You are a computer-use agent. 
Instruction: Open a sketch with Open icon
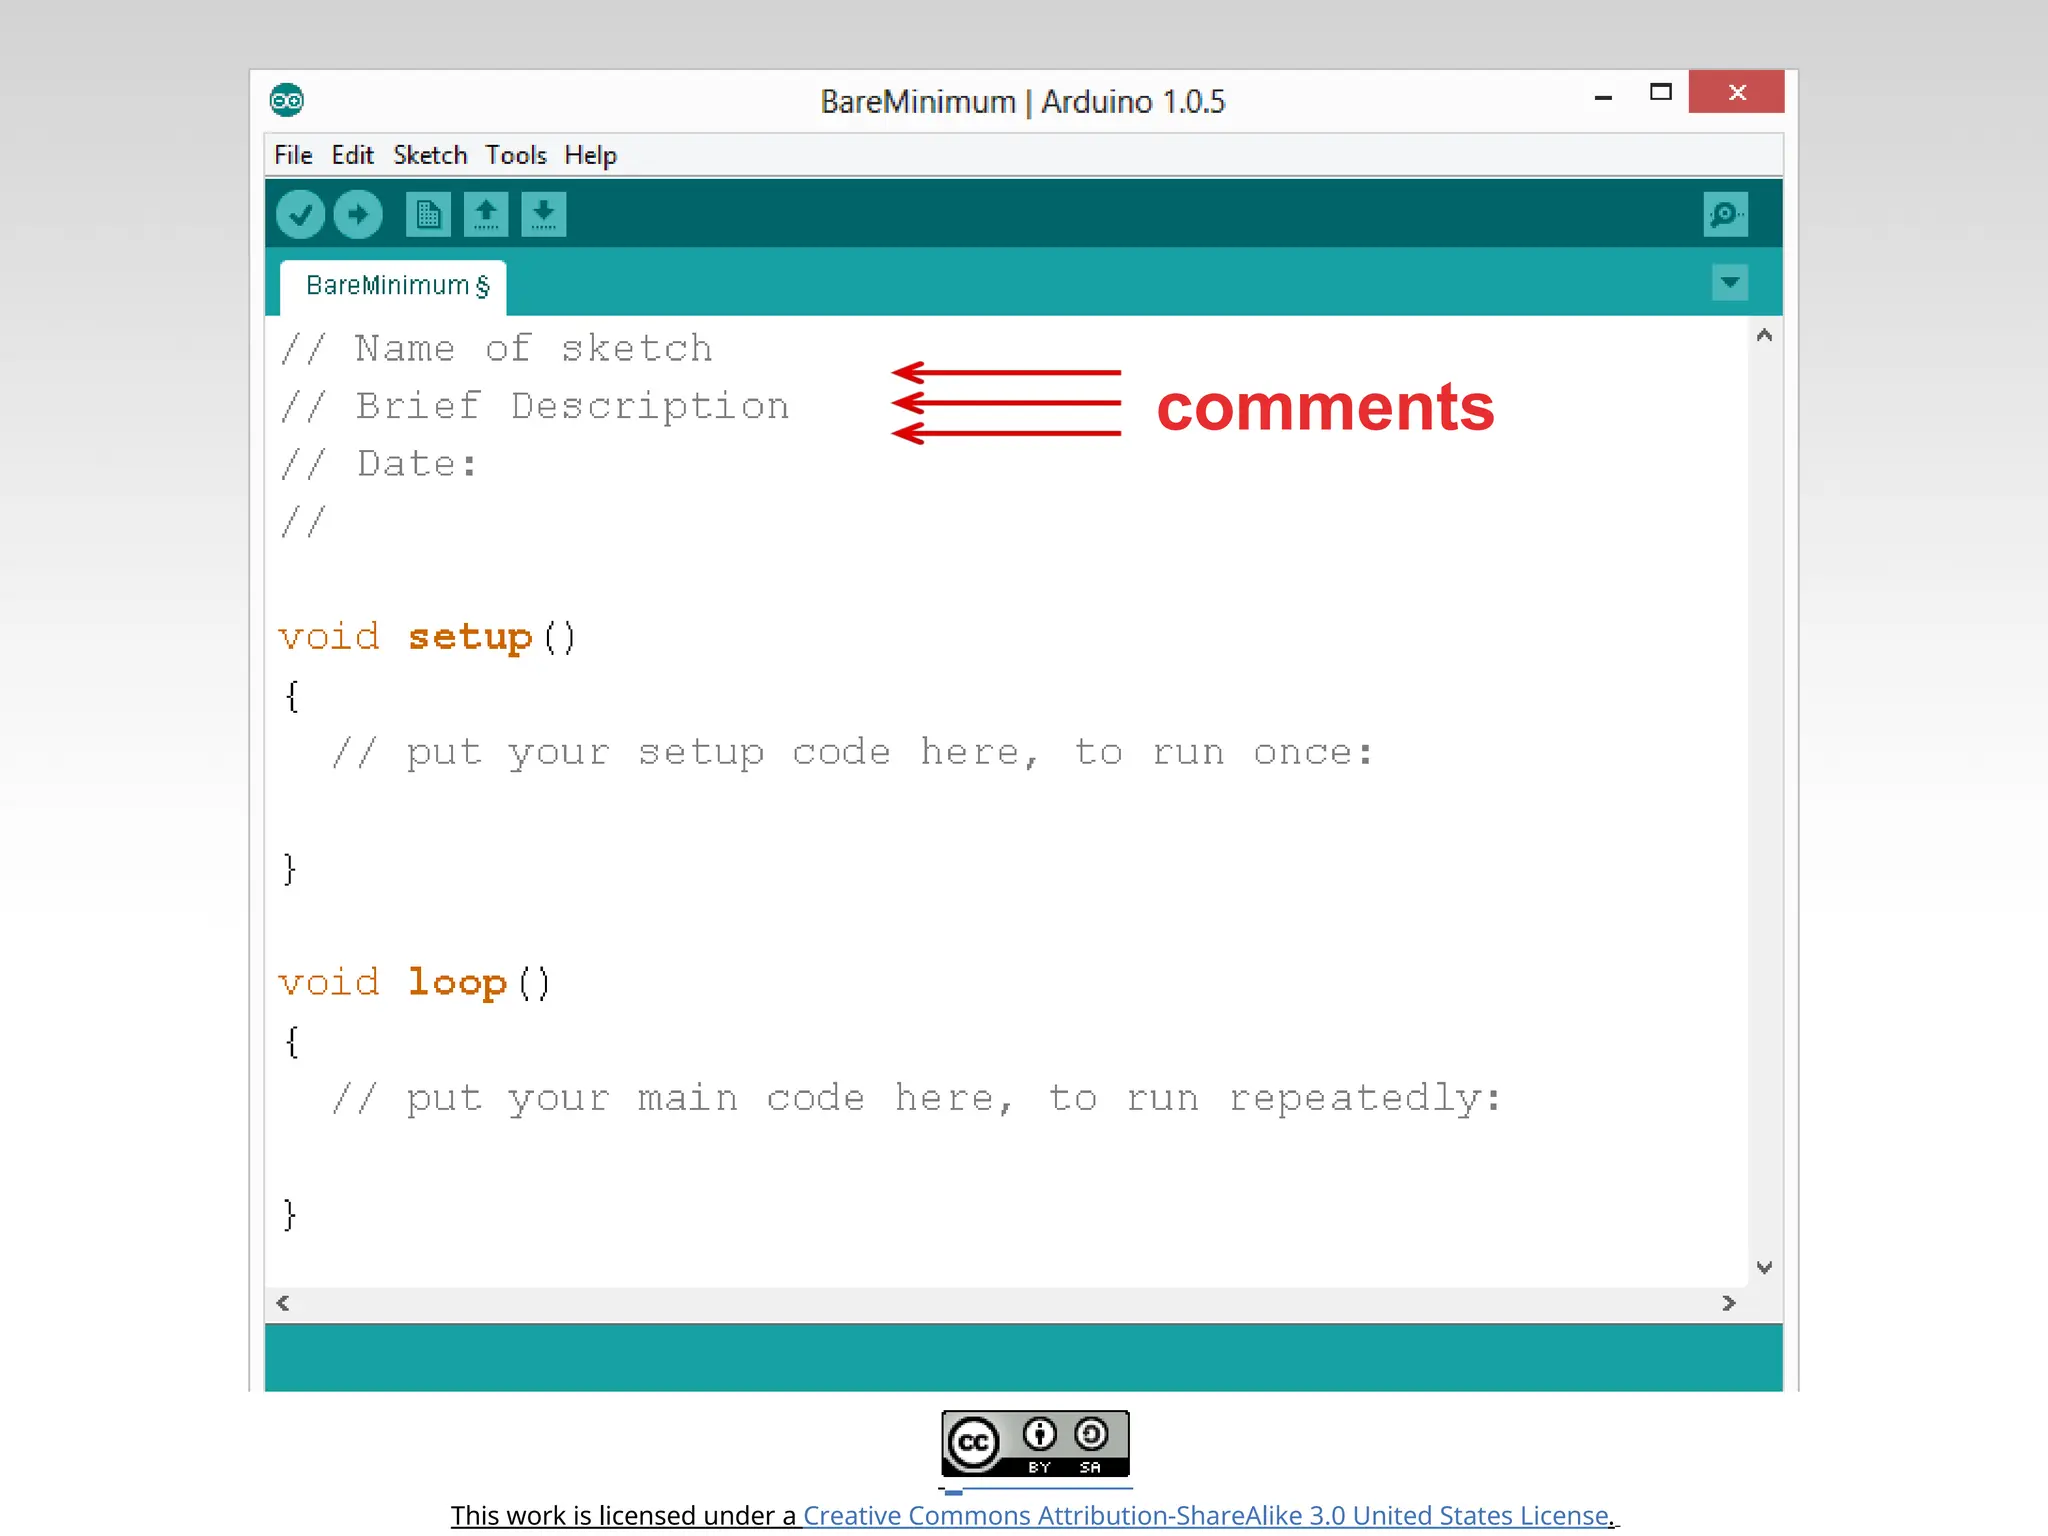[486, 214]
